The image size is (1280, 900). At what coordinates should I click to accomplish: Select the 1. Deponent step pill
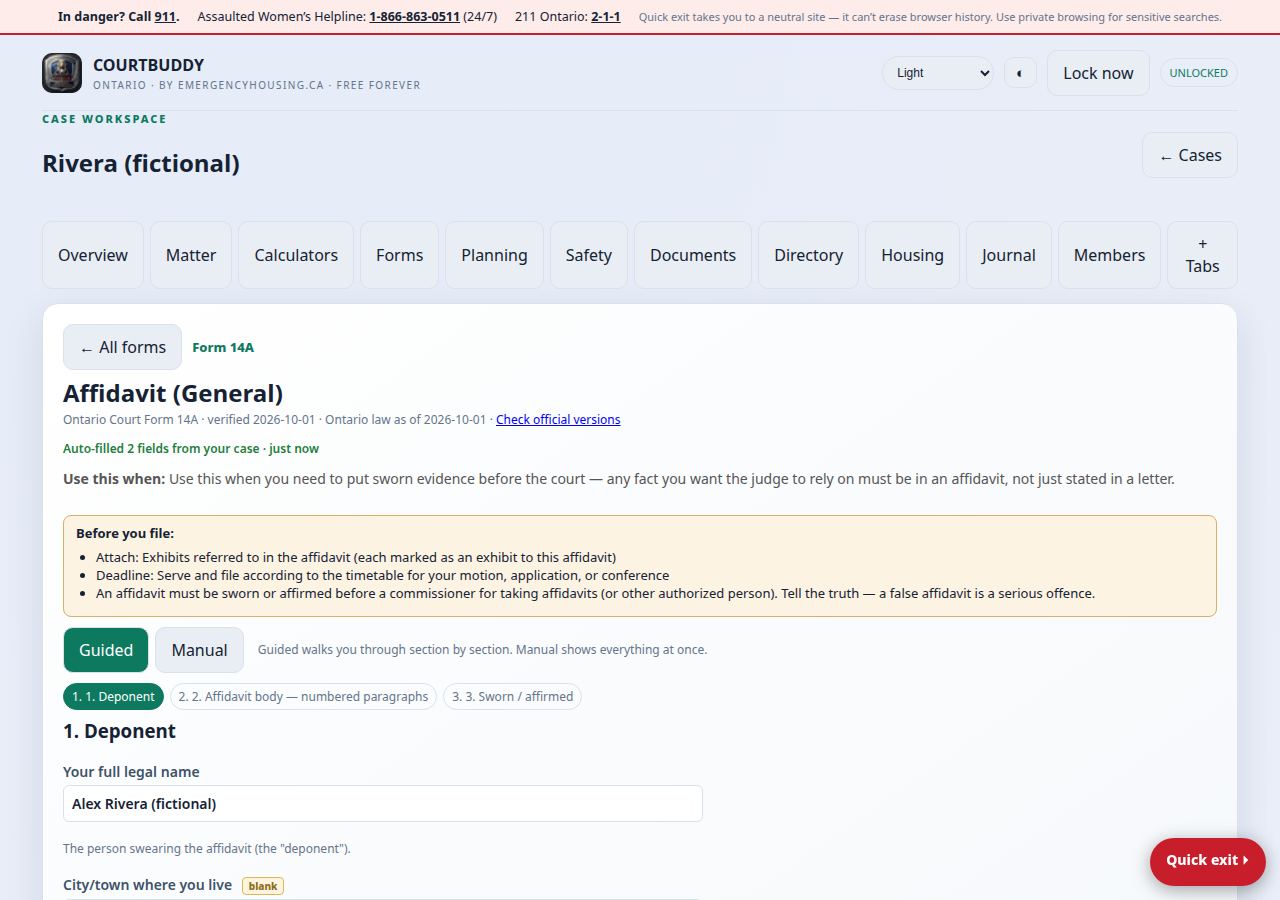click(x=113, y=696)
